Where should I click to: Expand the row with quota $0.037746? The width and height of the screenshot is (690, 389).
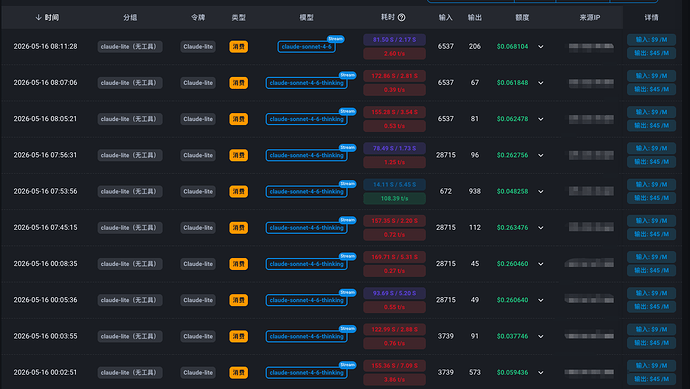(x=541, y=336)
